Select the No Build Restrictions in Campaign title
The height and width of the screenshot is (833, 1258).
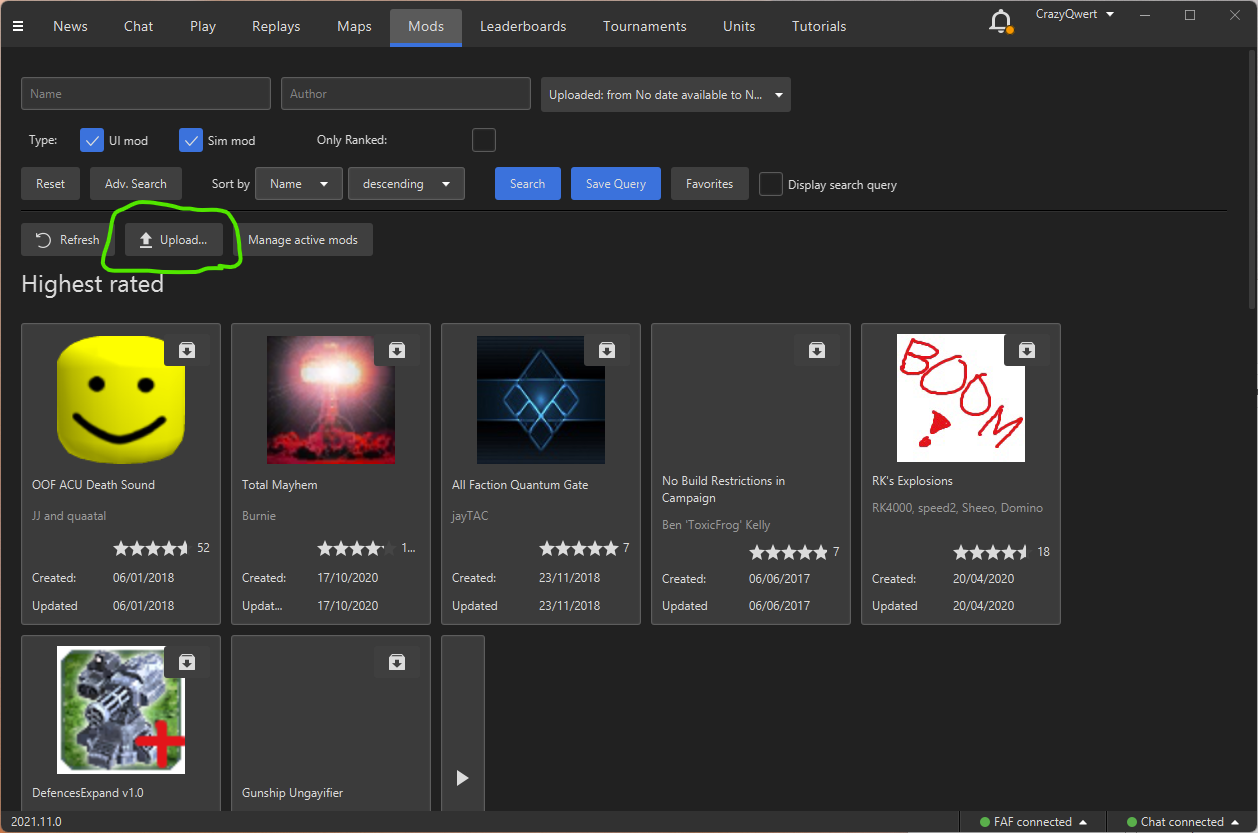(x=723, y=489)
